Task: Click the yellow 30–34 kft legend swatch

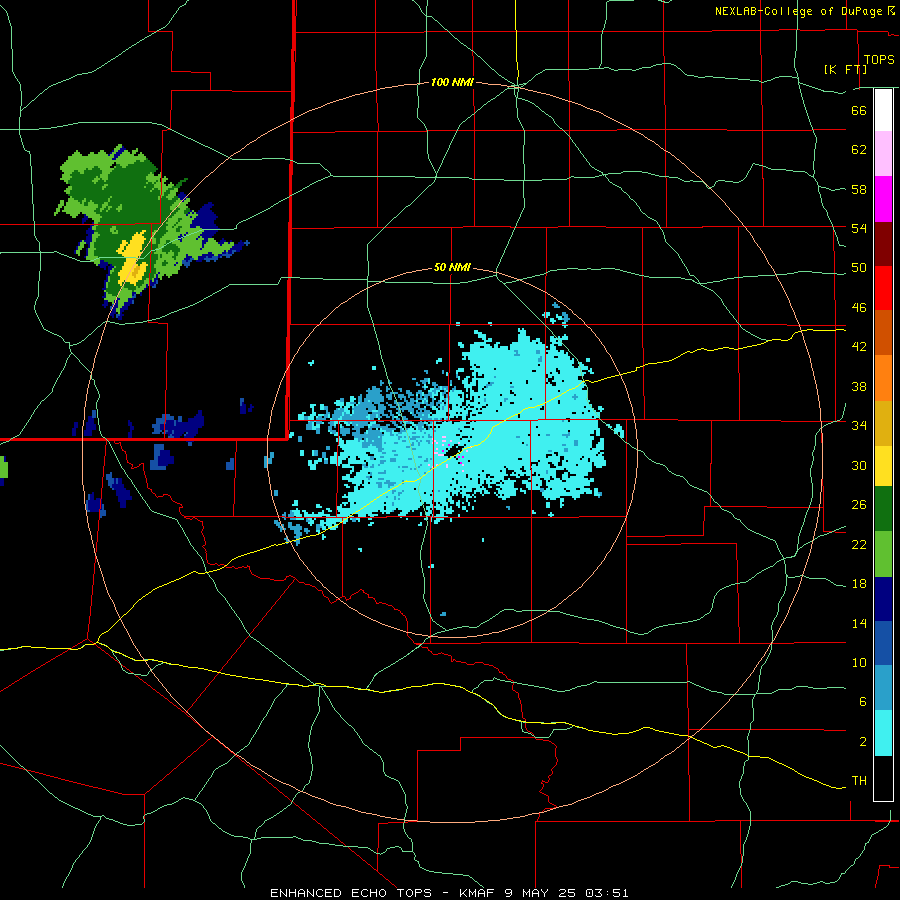Action: (883, 466)
